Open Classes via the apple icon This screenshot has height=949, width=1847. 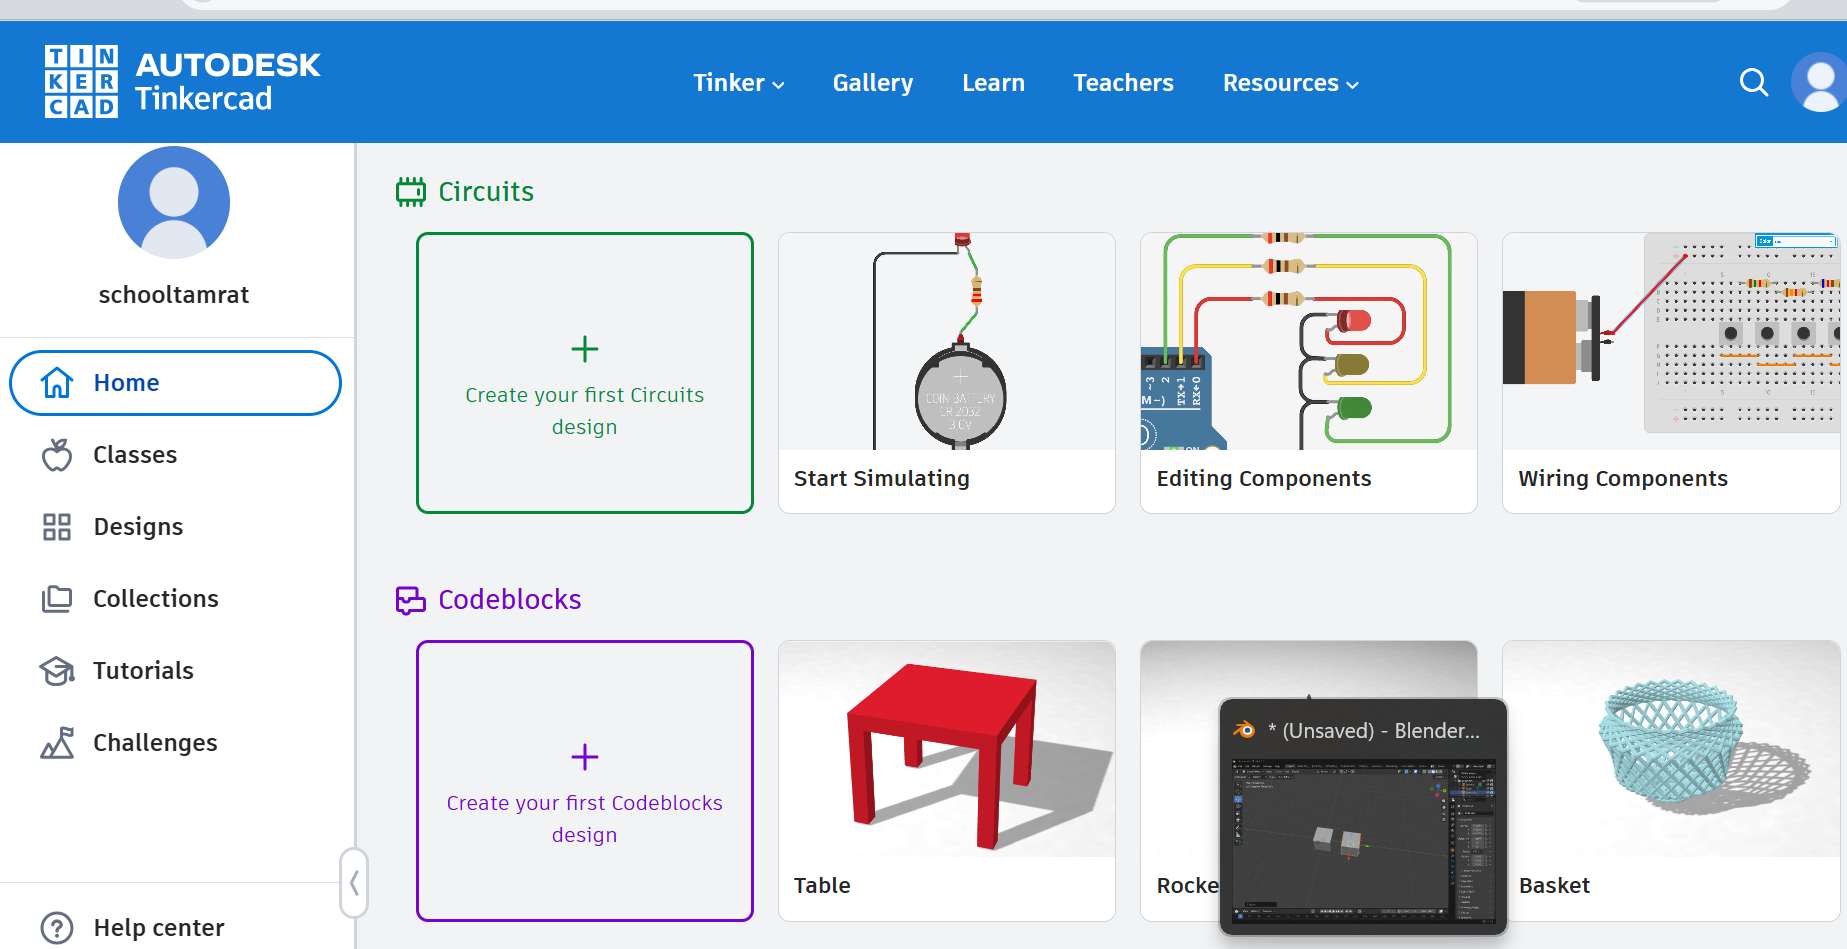[57, 455]
